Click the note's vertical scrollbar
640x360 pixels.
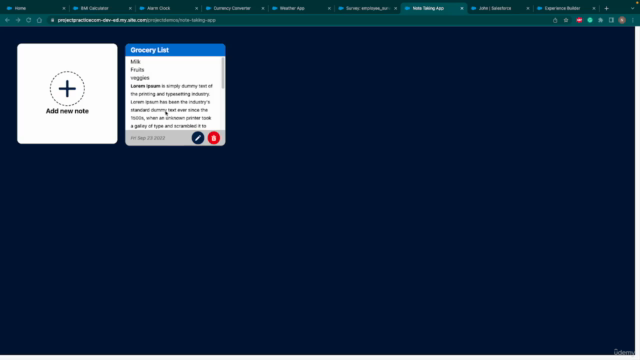223,73
